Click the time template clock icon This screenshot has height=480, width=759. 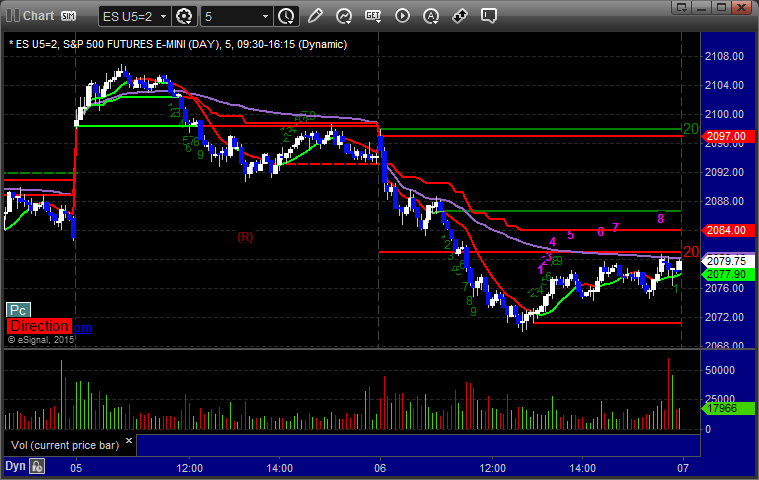pyautogui.click(x=286, y=16)
